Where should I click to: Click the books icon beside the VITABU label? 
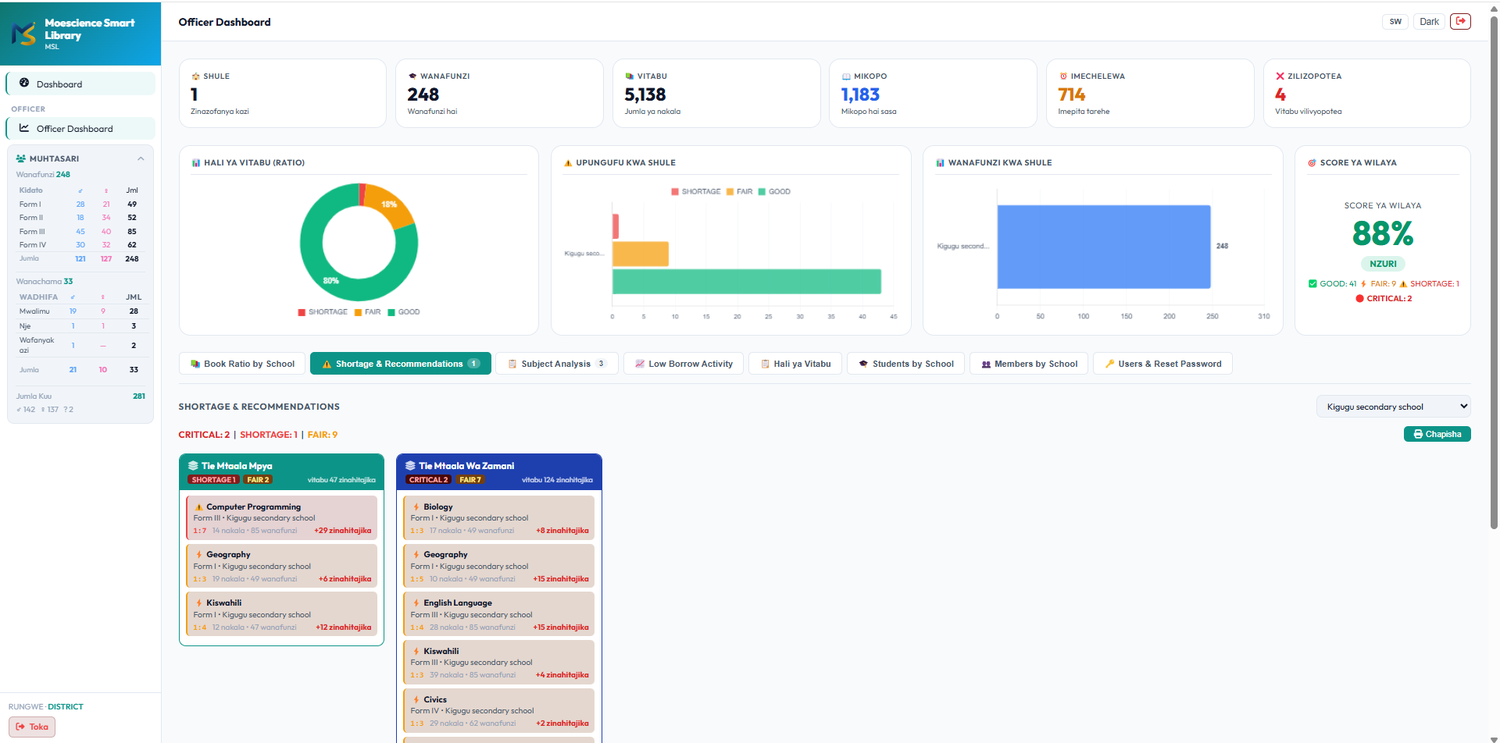point(629,76)
